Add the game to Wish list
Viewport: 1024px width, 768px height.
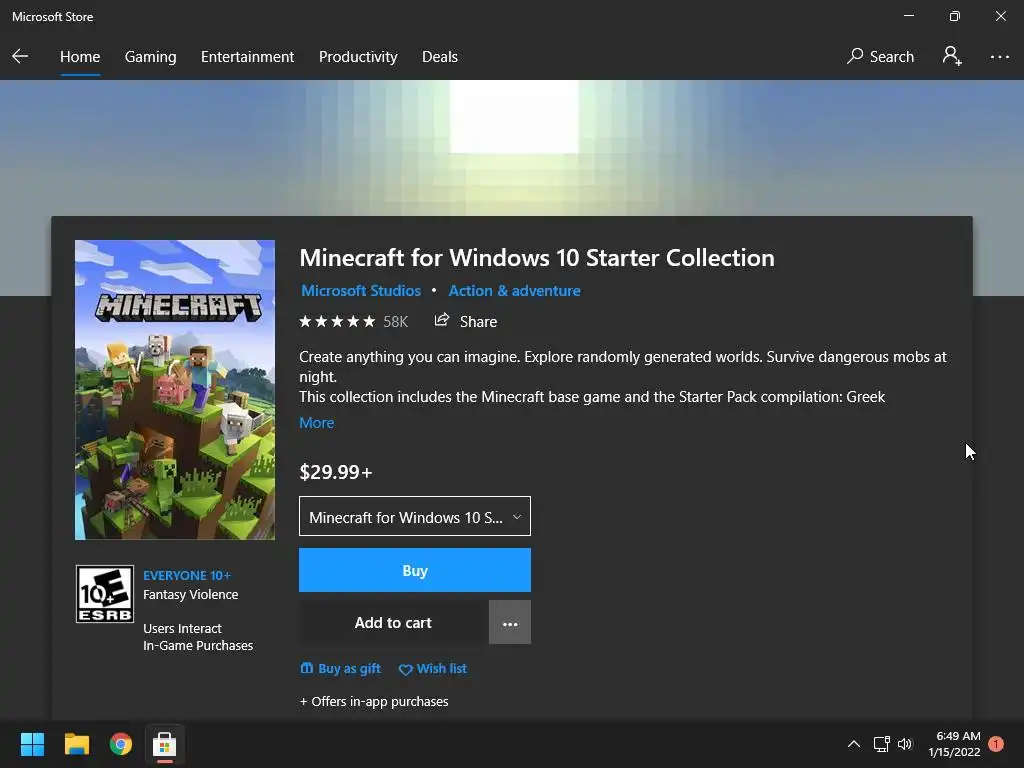coord(433,669)
